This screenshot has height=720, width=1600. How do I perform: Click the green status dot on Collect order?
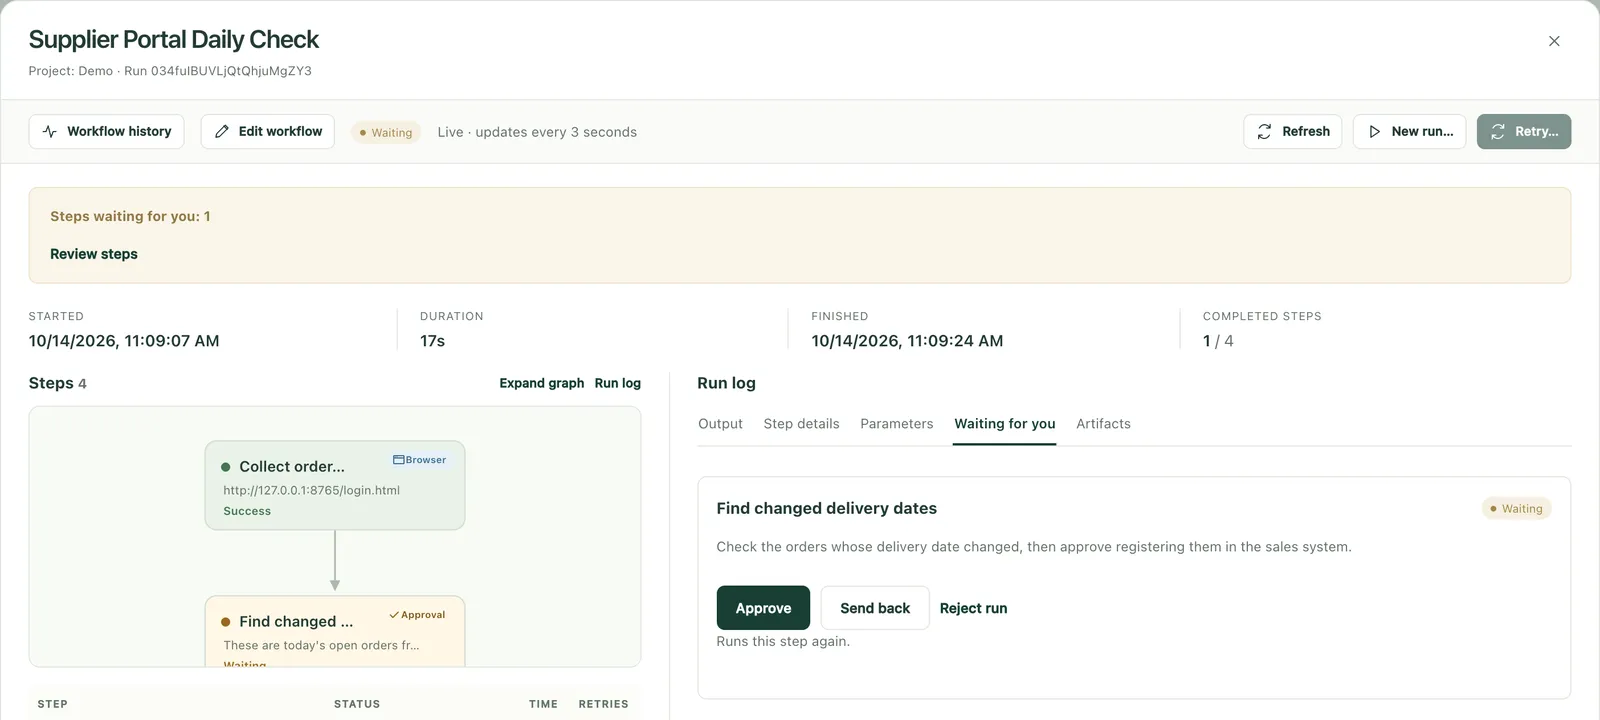pyautogui.click(x=226, y=467)
